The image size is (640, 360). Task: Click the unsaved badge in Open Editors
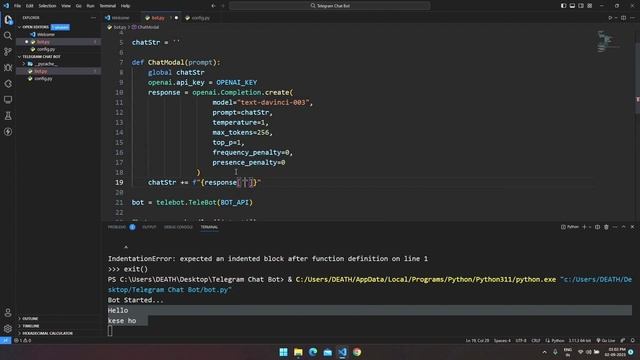[60, 27]
